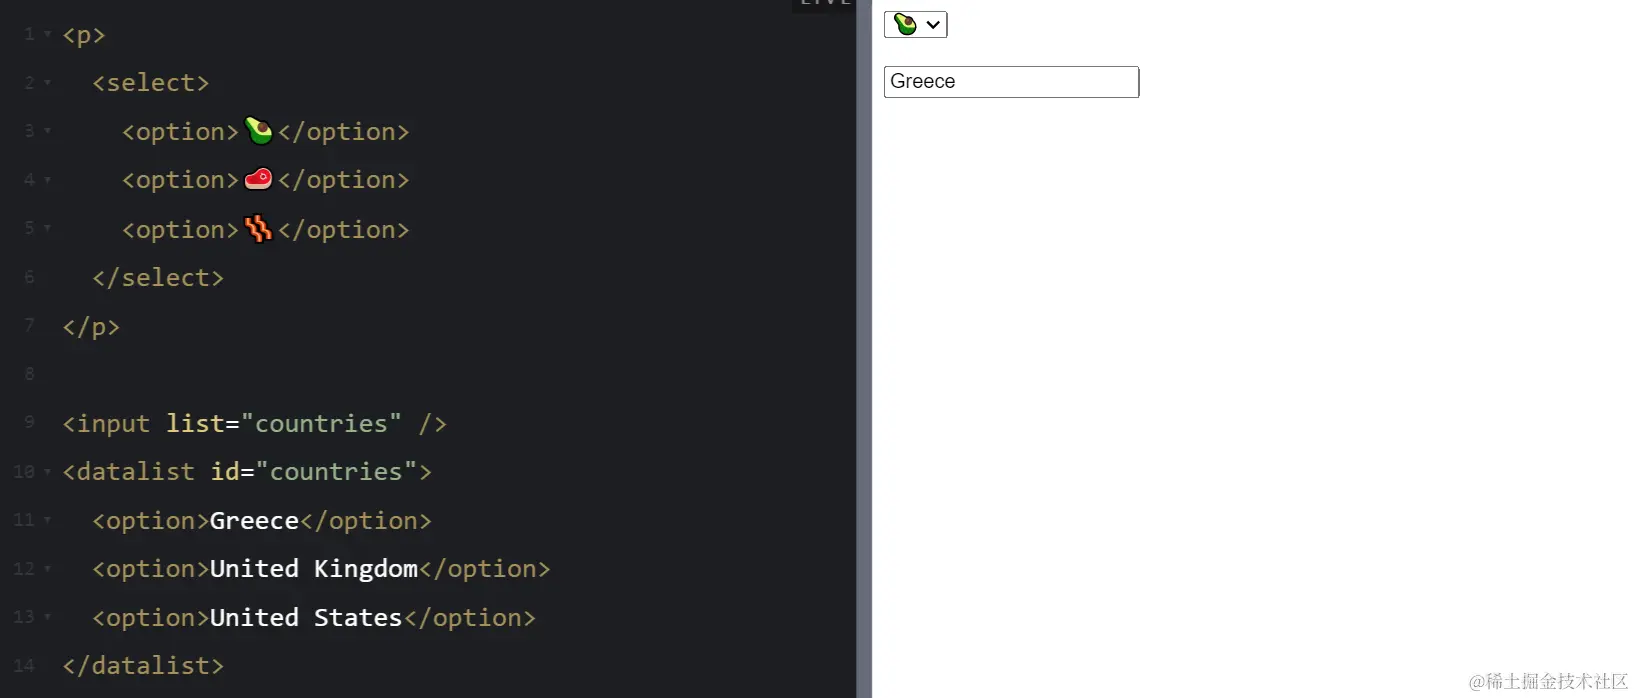1635x698 pixels.
Task: Collapse the fold arrow at line 11
Action: [47, 520]
